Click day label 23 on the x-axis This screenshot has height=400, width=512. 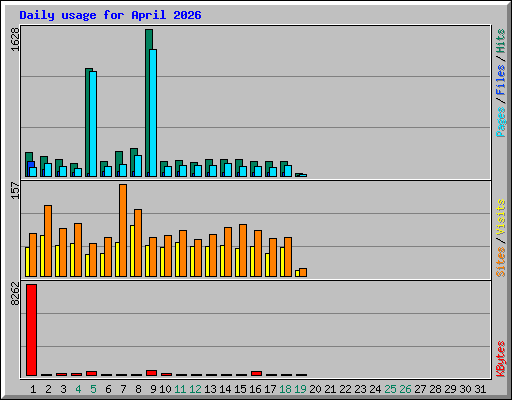click(360, 389)
